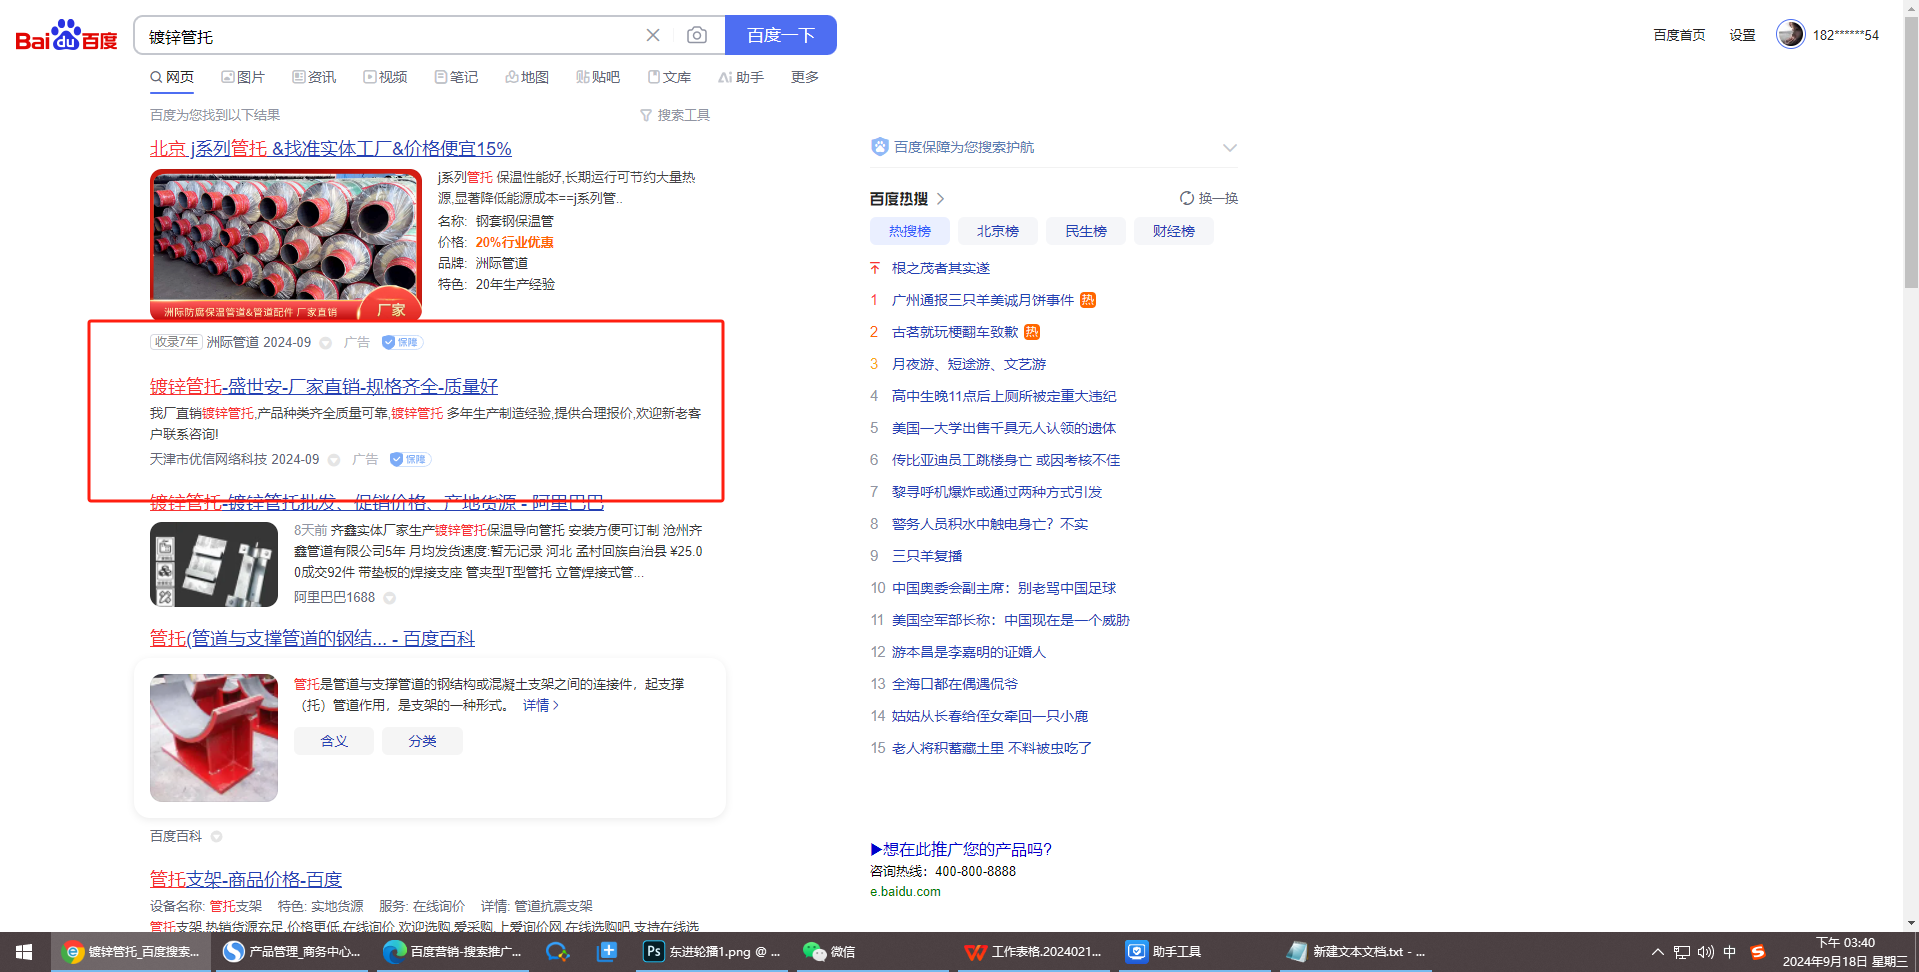Switch to the 图片 search tab
This screenshot has width=1919, height=972.
pyautogui.click(x=243, y=77)
